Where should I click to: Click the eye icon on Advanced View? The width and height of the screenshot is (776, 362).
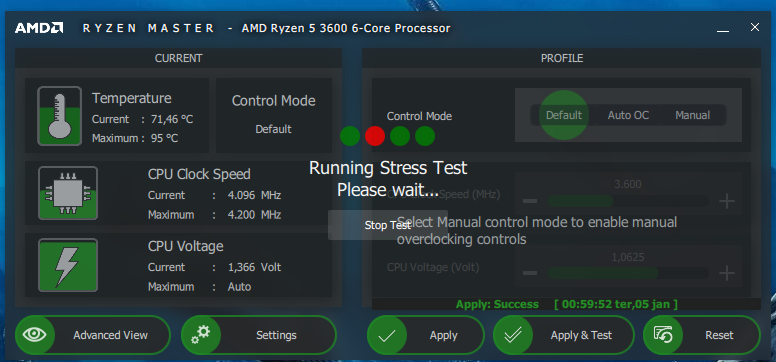pyautogui.click(x=35, y=335)
